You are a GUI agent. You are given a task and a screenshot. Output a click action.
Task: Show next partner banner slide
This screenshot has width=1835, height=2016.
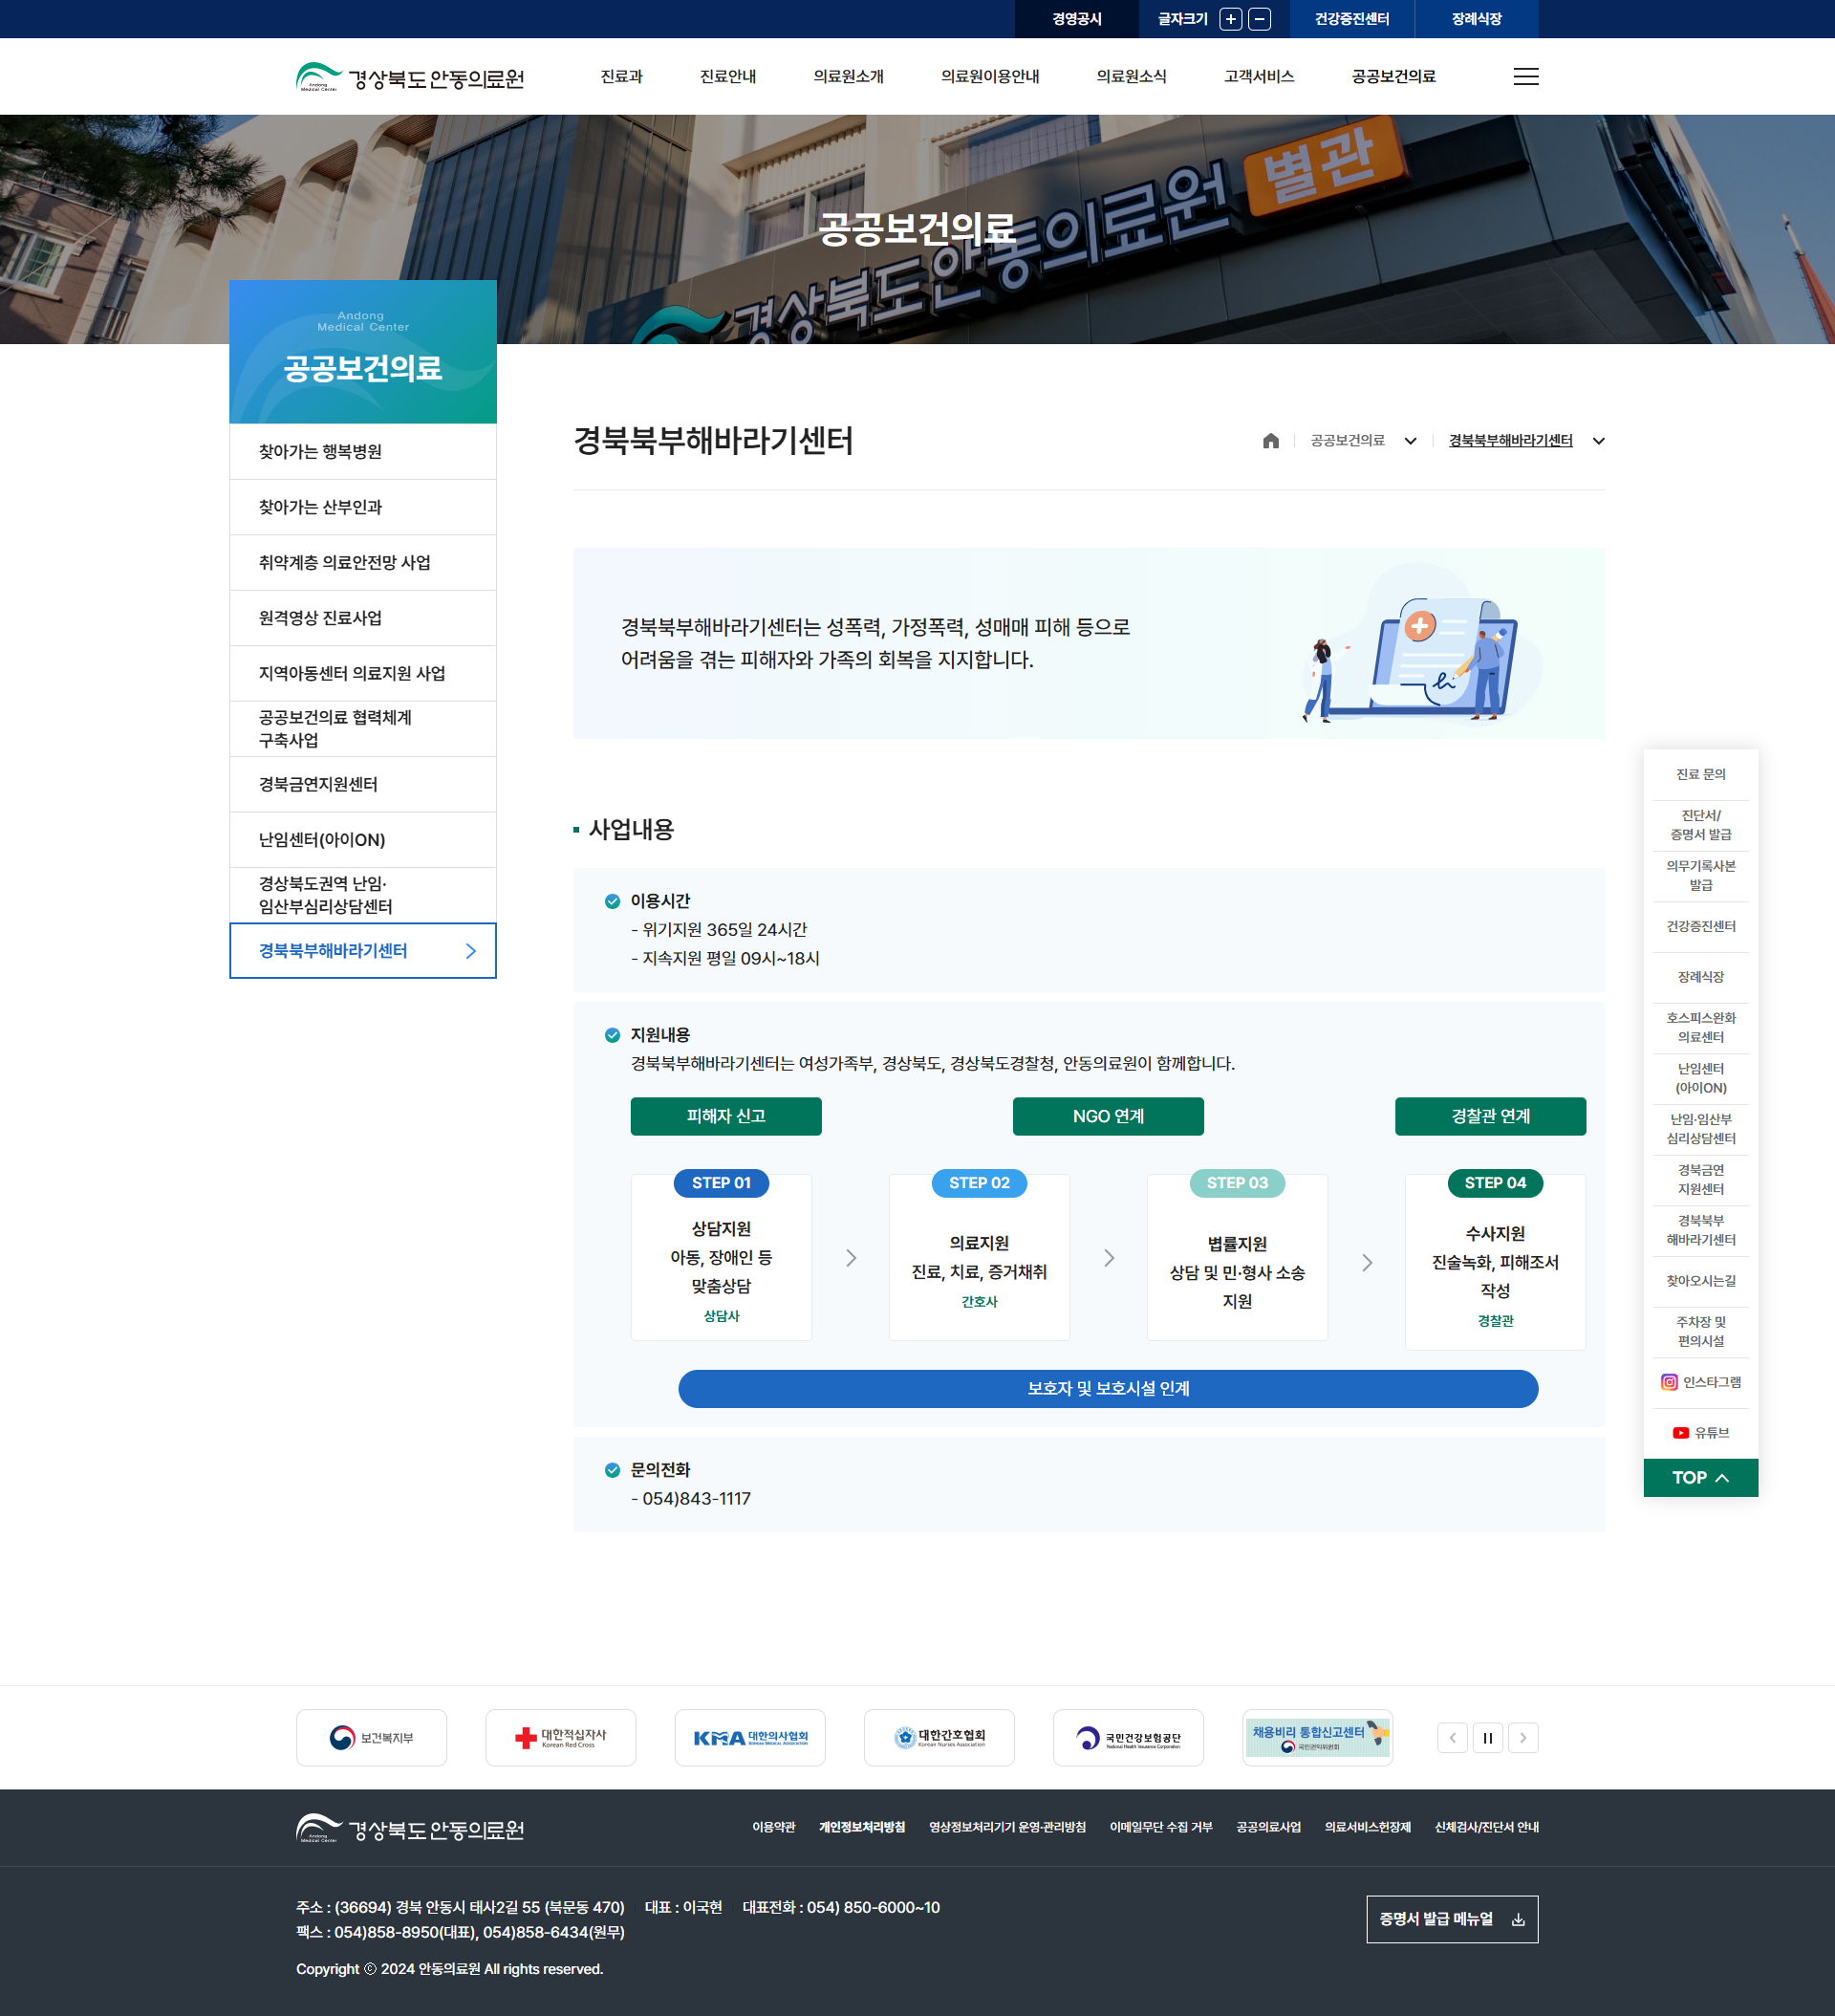[1523, 1738]
